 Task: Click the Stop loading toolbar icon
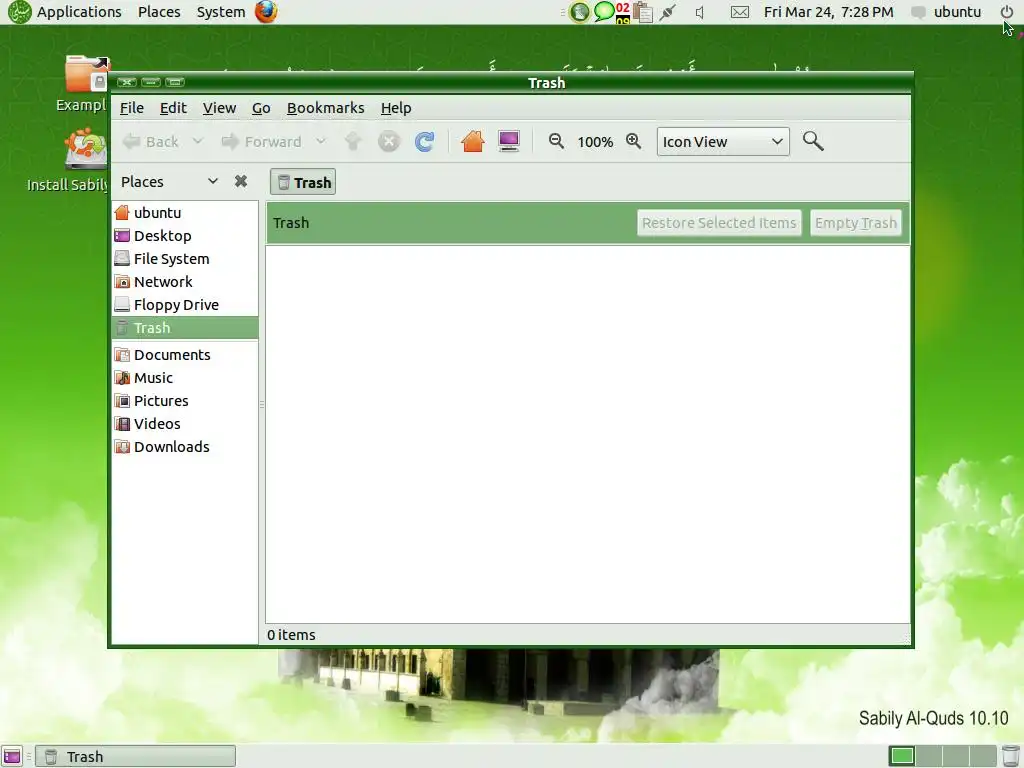click(x=389, y=141)
